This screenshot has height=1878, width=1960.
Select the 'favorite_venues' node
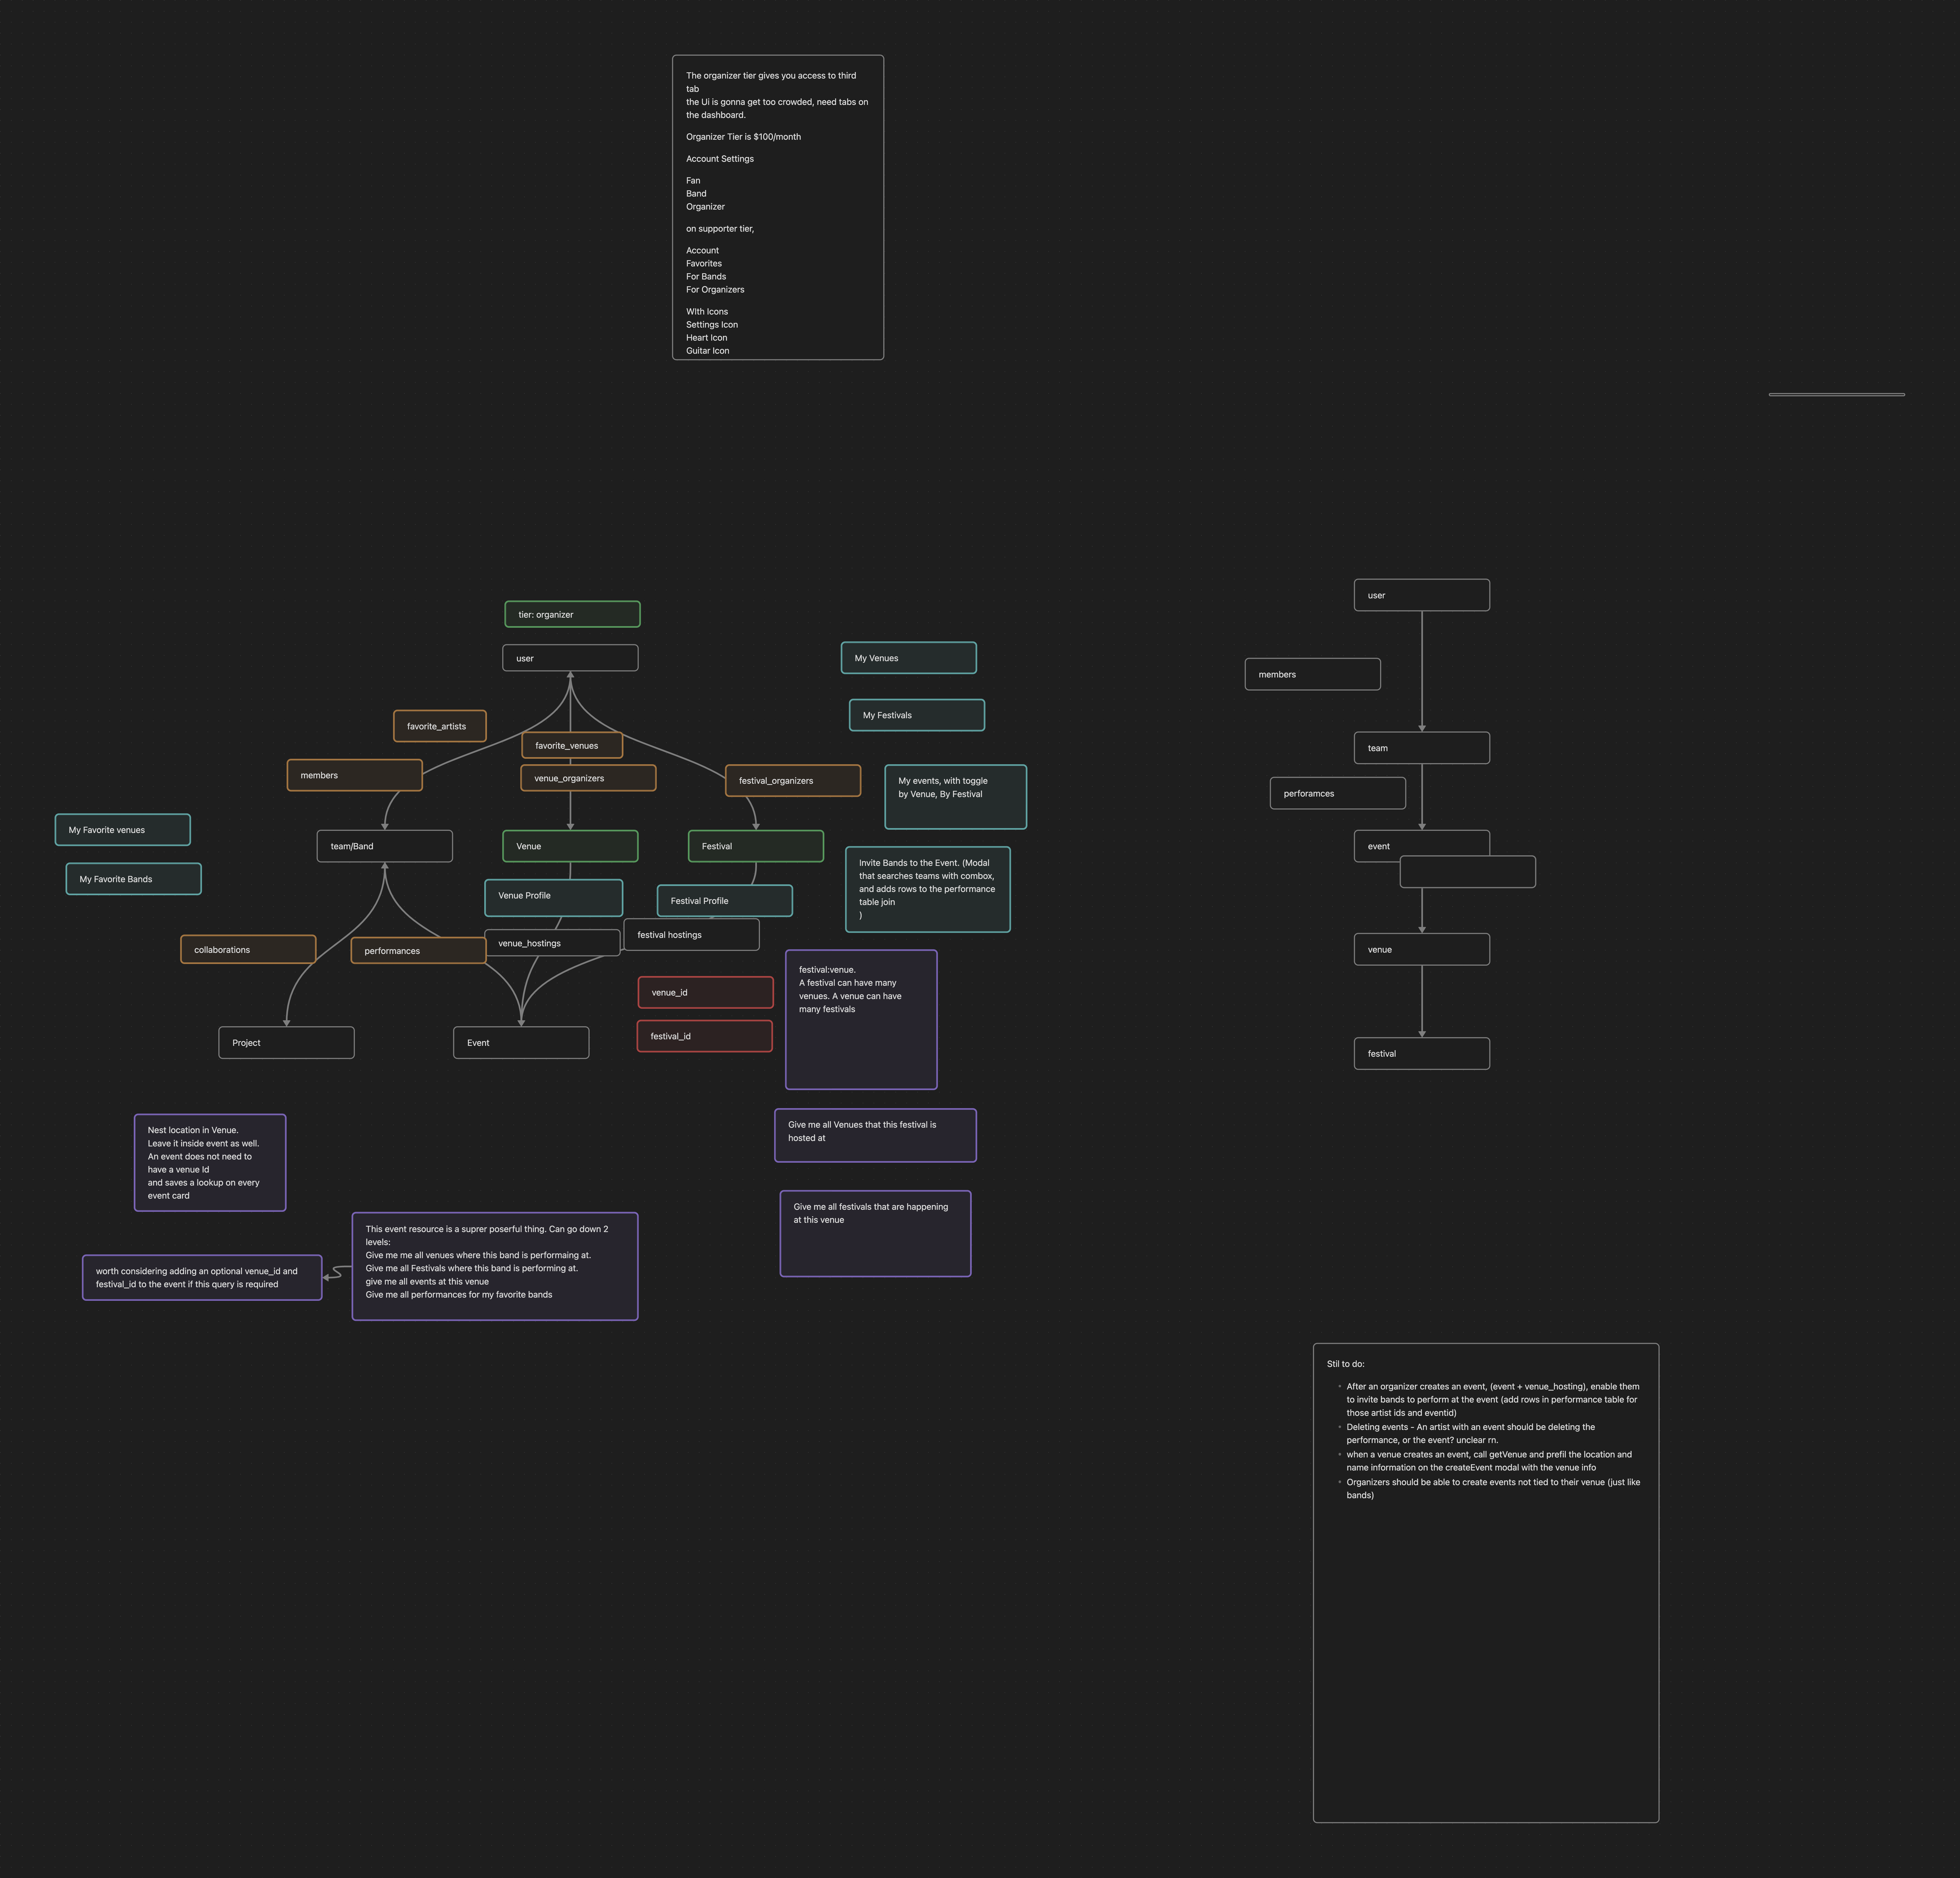click(x=590, y=745)
